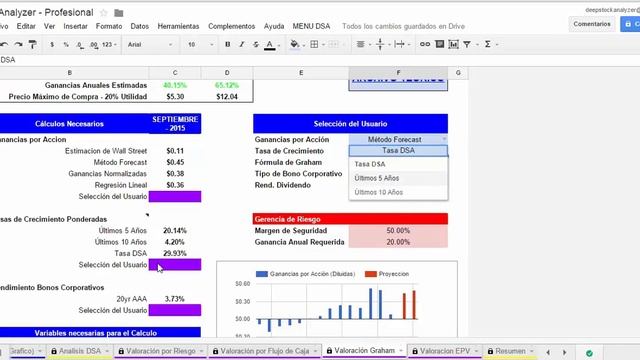Open the Ver menu
640x360 pixels.
click(49, 26)
